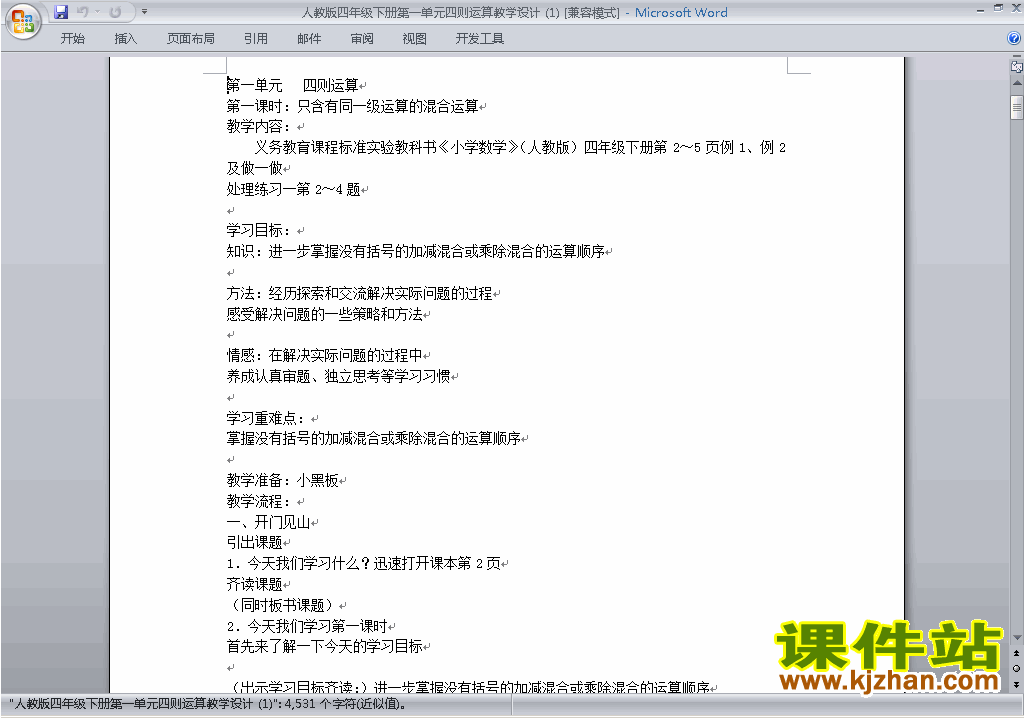Screen dimensions: 1024x718
Task: Click the vertical scrollbar thumb
Action: pyautogui.click(x=1017, y=108)
